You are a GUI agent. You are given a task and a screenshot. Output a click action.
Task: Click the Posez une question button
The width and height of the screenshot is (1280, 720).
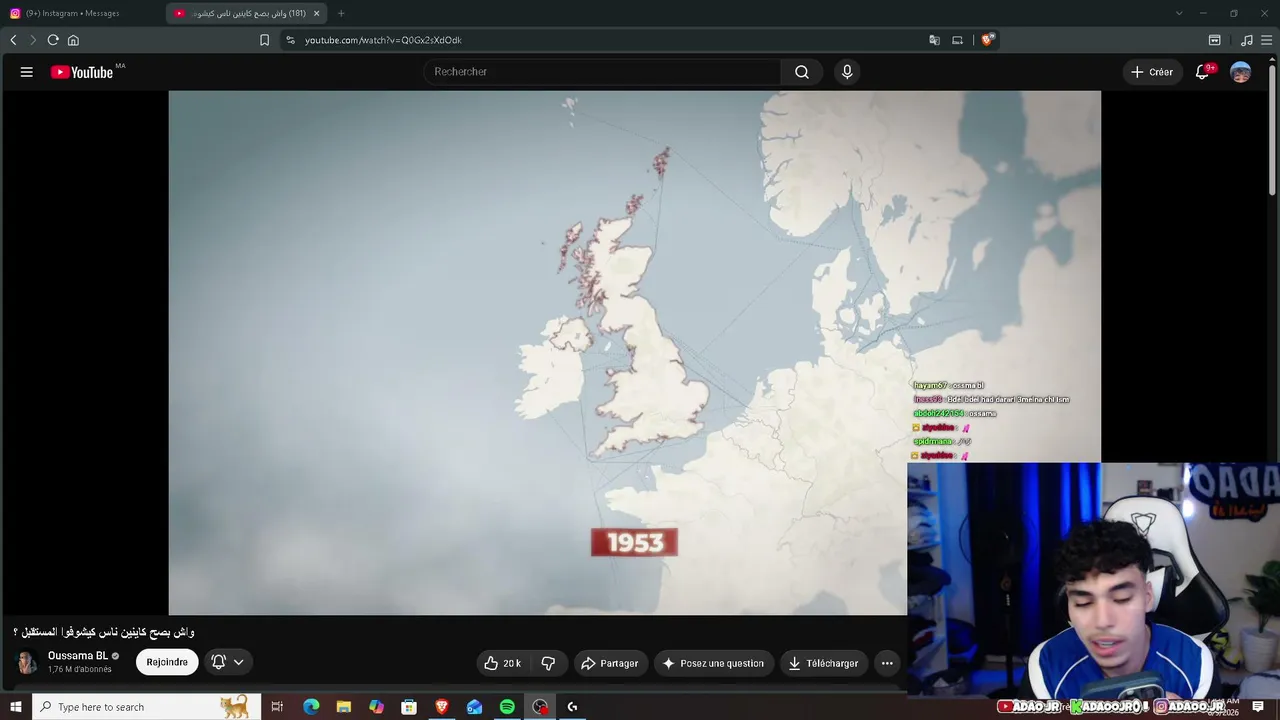714,663
